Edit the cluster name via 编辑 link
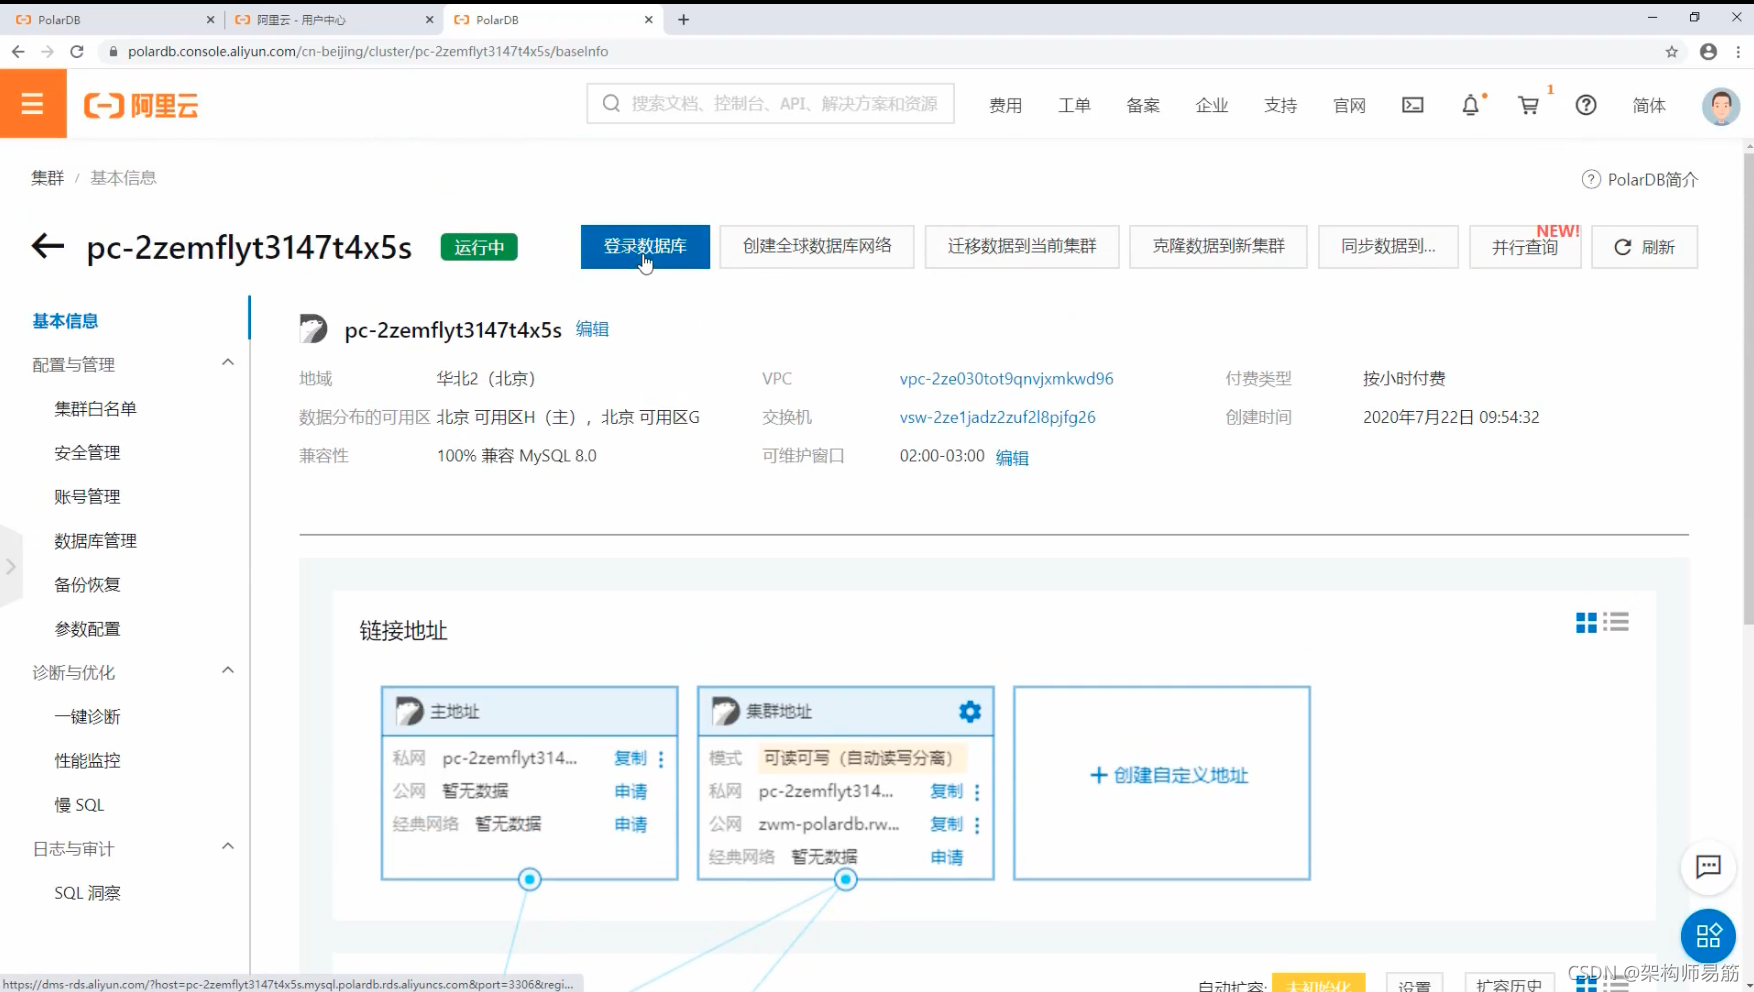Viewport: 1754px width, 992px height. (x=592, y=329)
